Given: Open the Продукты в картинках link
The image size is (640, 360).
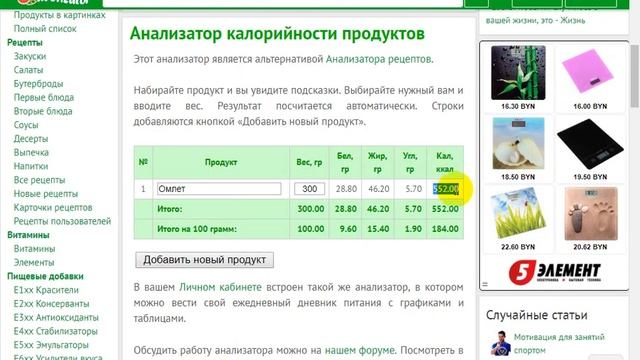Looking at the screenshot, I should (x=60, y=15).
